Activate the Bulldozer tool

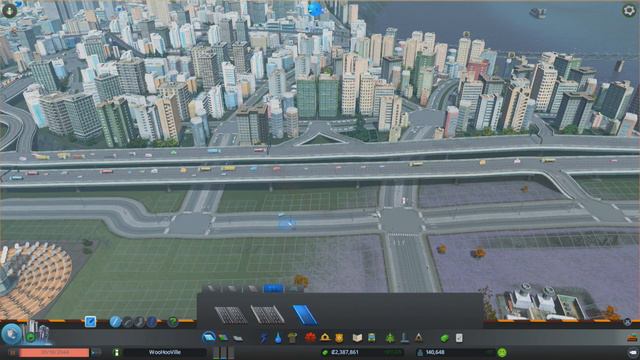pos(632,338)
